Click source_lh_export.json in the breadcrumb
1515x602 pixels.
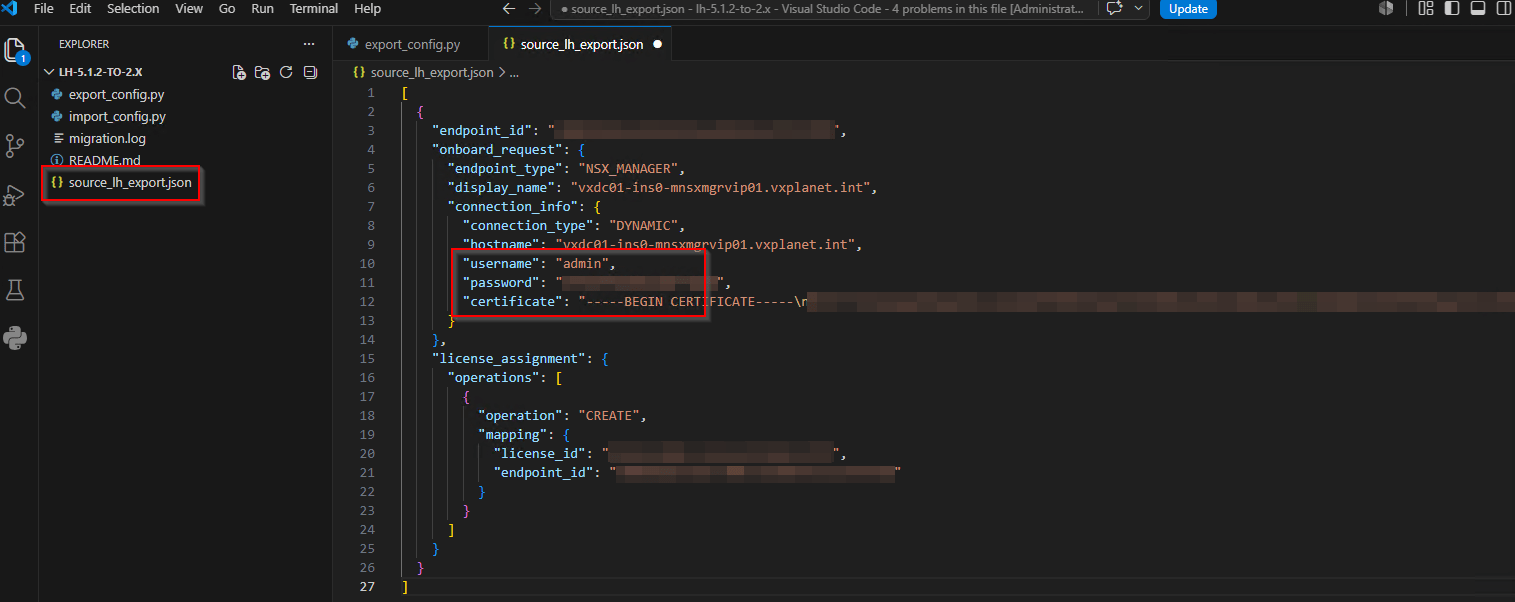(x=431, y=73)
